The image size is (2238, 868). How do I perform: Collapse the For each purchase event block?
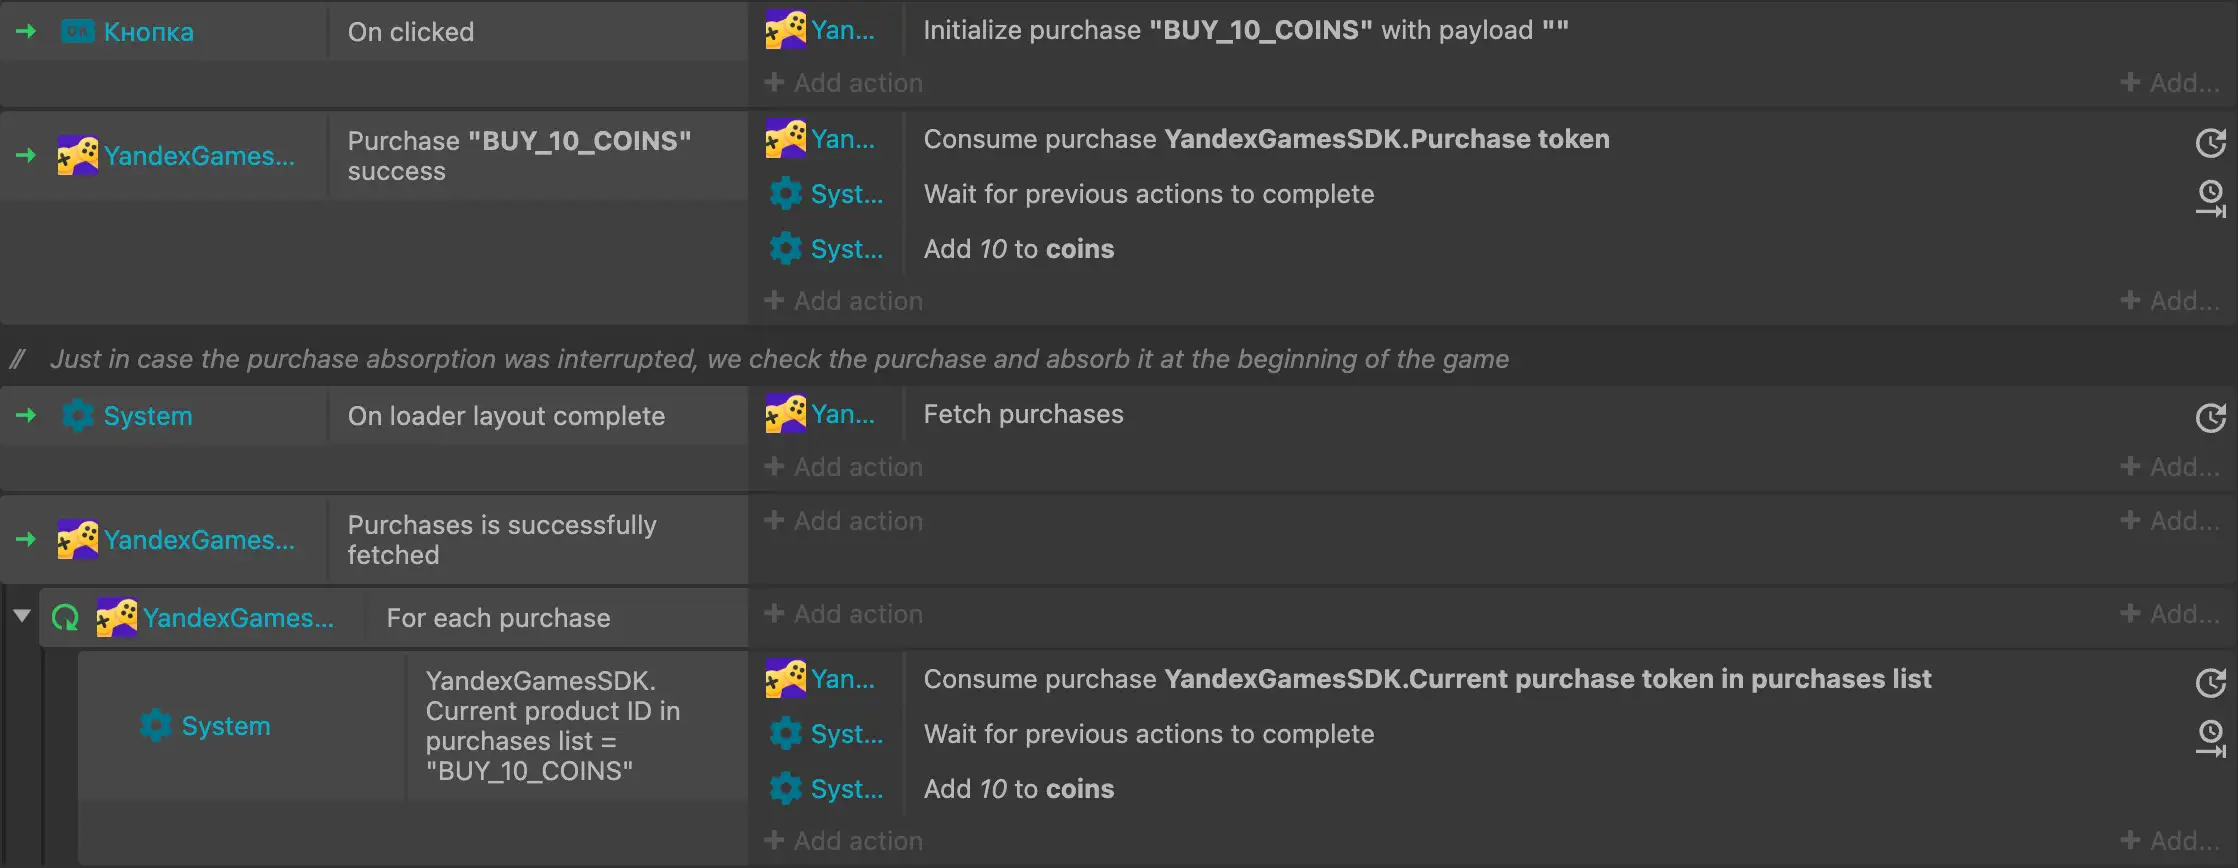point(21,616)
